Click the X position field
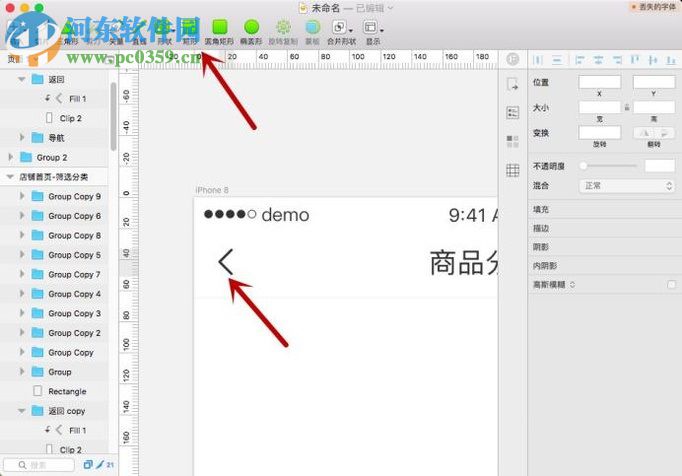Image resolution: width=682 pixels, height=476 pixels. pos(599,82)
